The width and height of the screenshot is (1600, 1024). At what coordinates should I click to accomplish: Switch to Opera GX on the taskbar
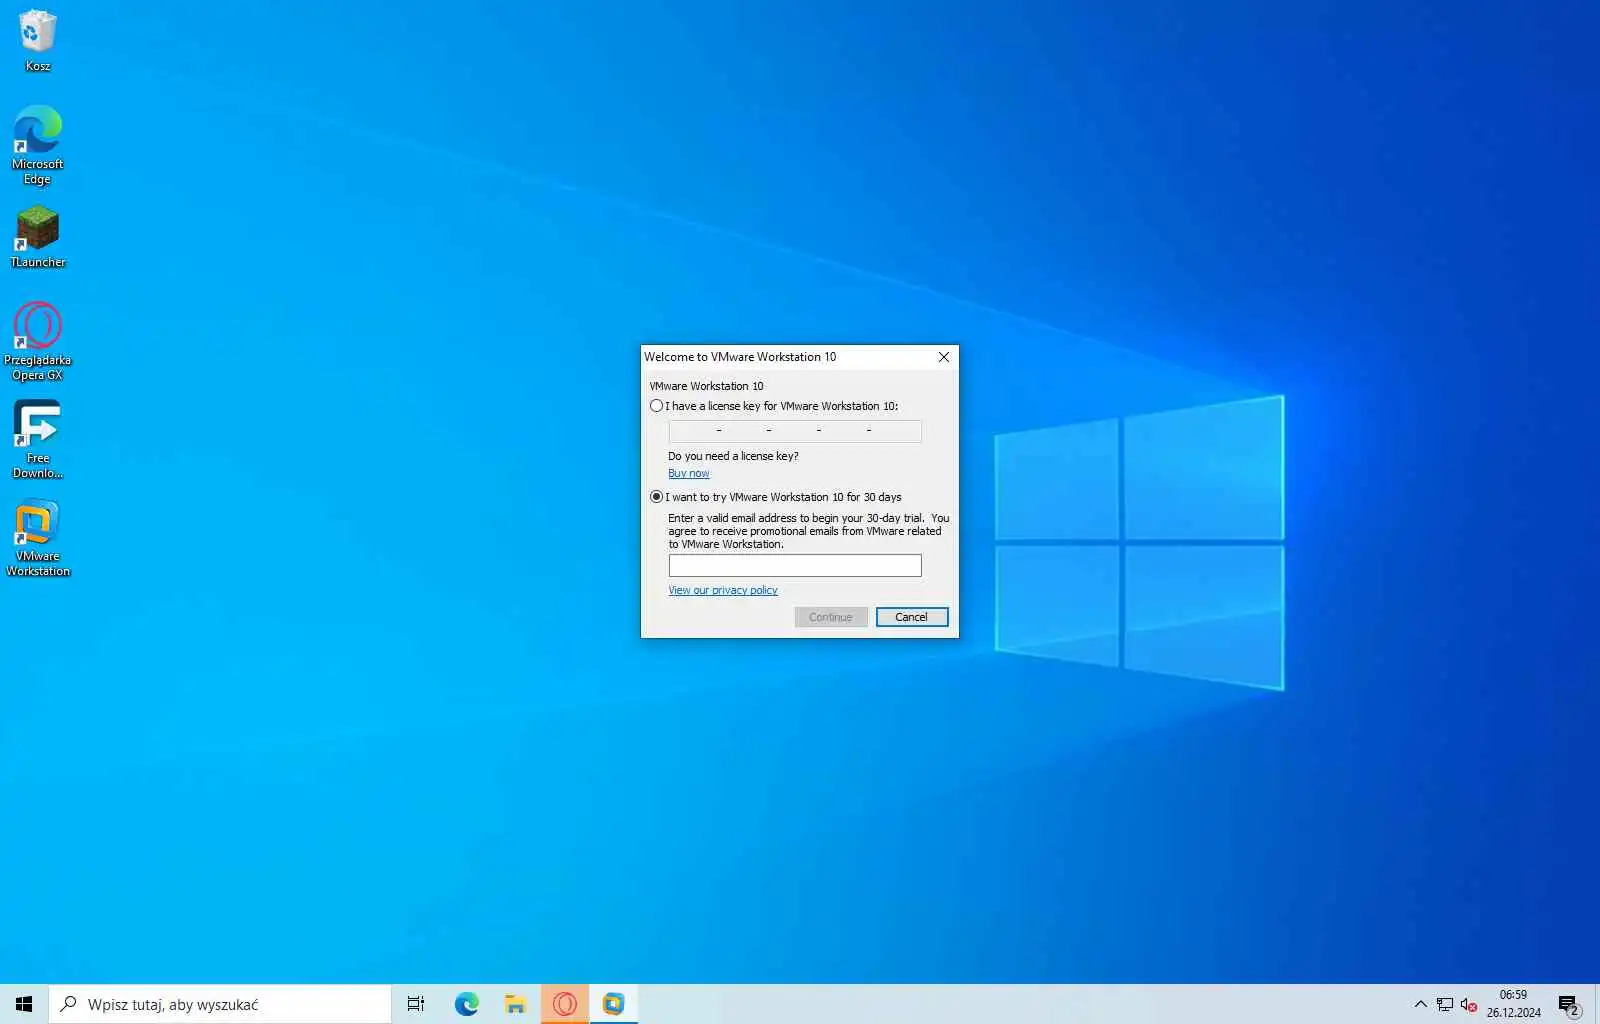point(565,1004)
